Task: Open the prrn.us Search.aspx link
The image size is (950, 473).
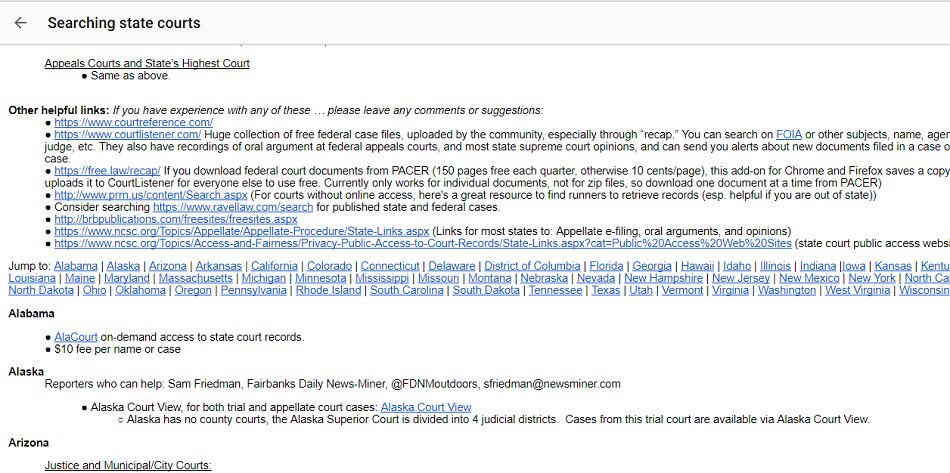Action: 151,195
